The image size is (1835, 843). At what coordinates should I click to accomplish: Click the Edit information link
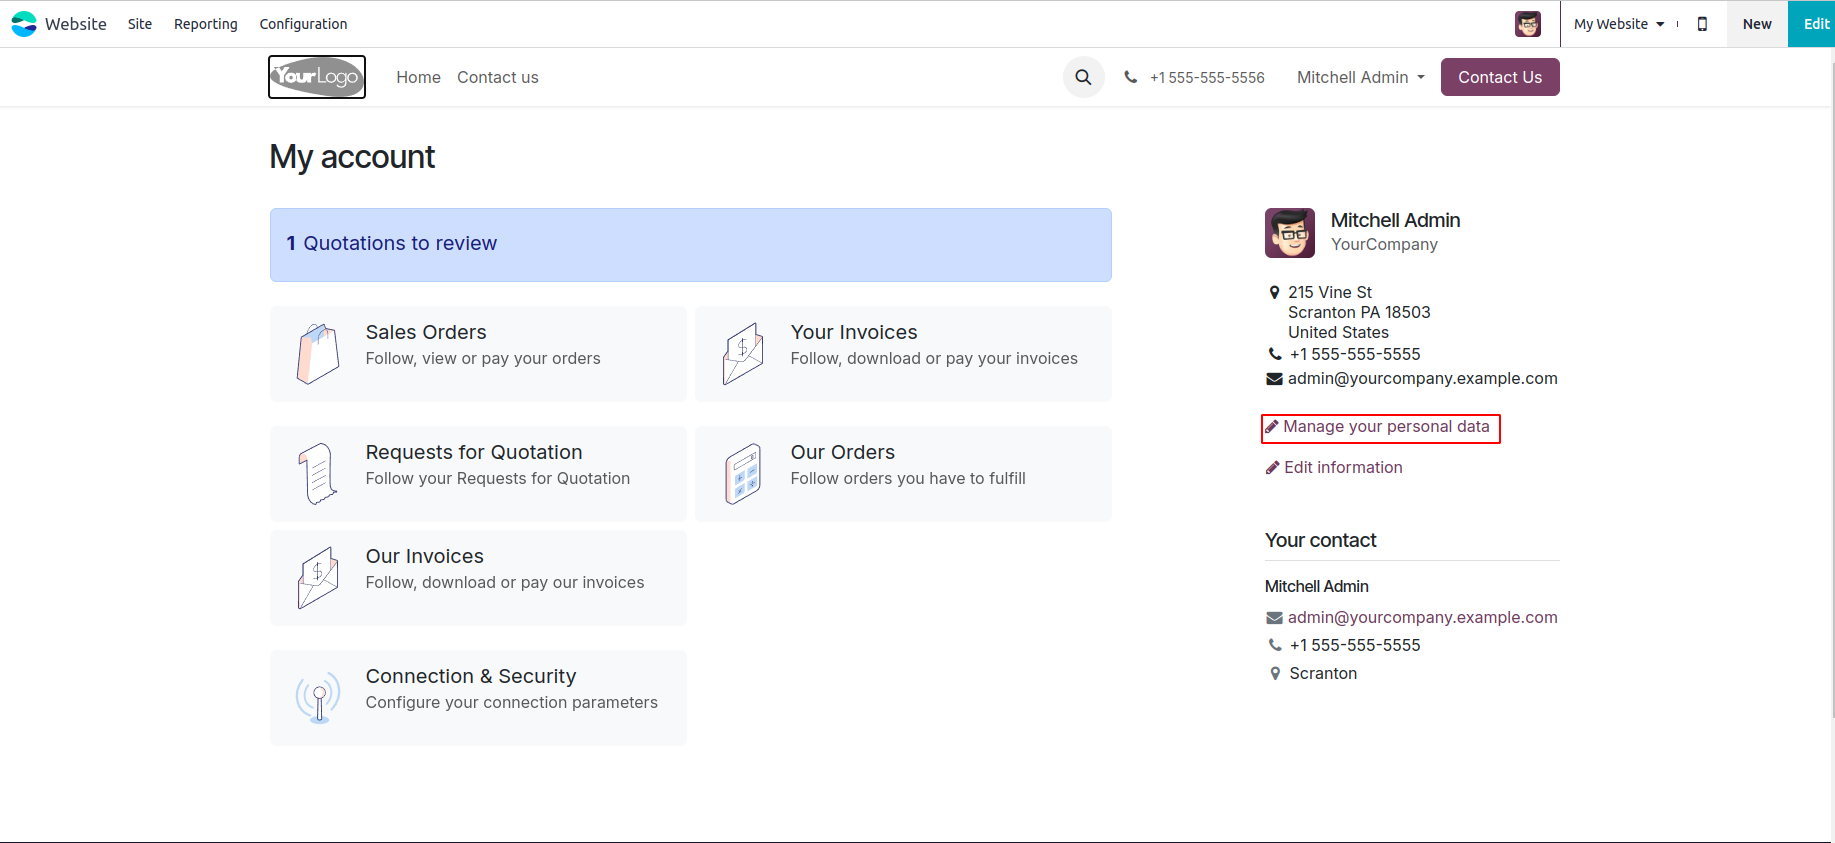[x=1342, y=467]
